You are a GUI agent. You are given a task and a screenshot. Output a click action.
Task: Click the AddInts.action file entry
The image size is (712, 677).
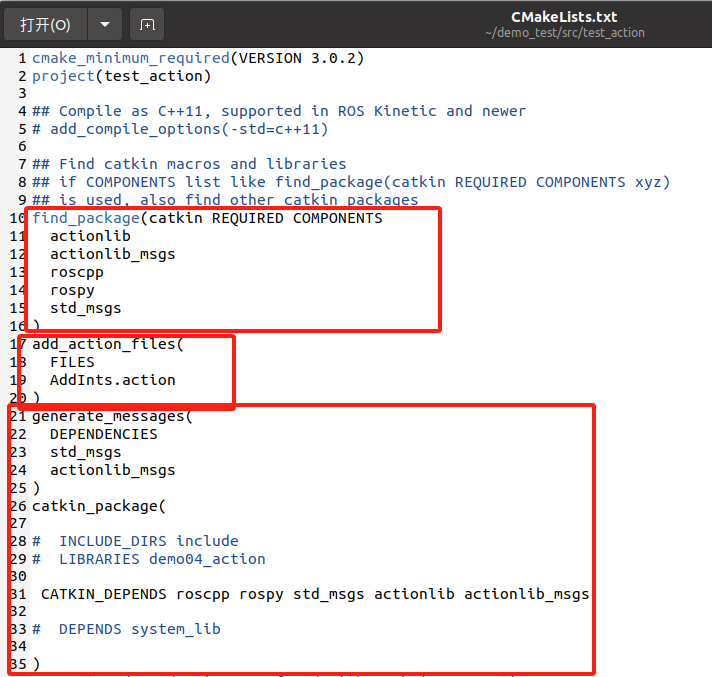coord(112,380)
